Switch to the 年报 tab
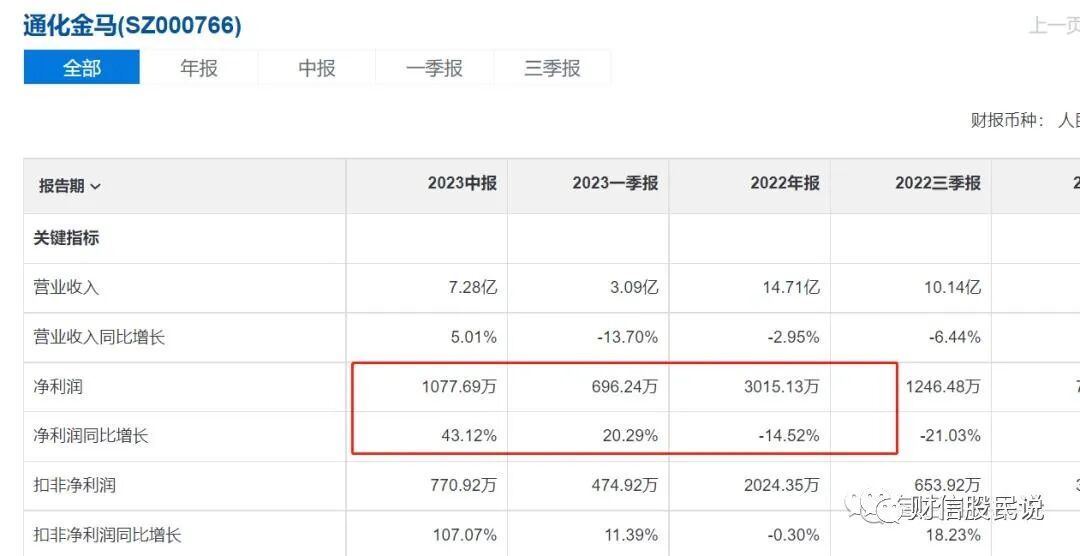The image size is (1080, 556). coord(199,67)
